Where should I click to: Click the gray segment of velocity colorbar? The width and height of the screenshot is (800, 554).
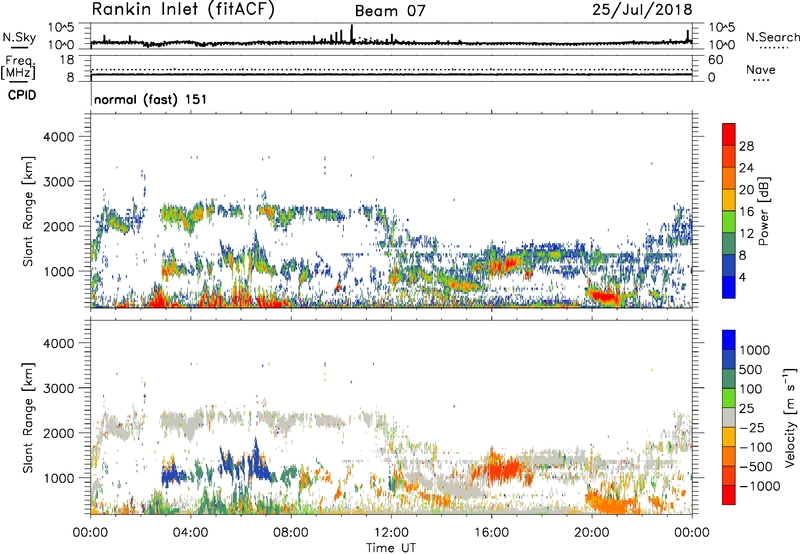pyautogui.click(x=729, y=417)
